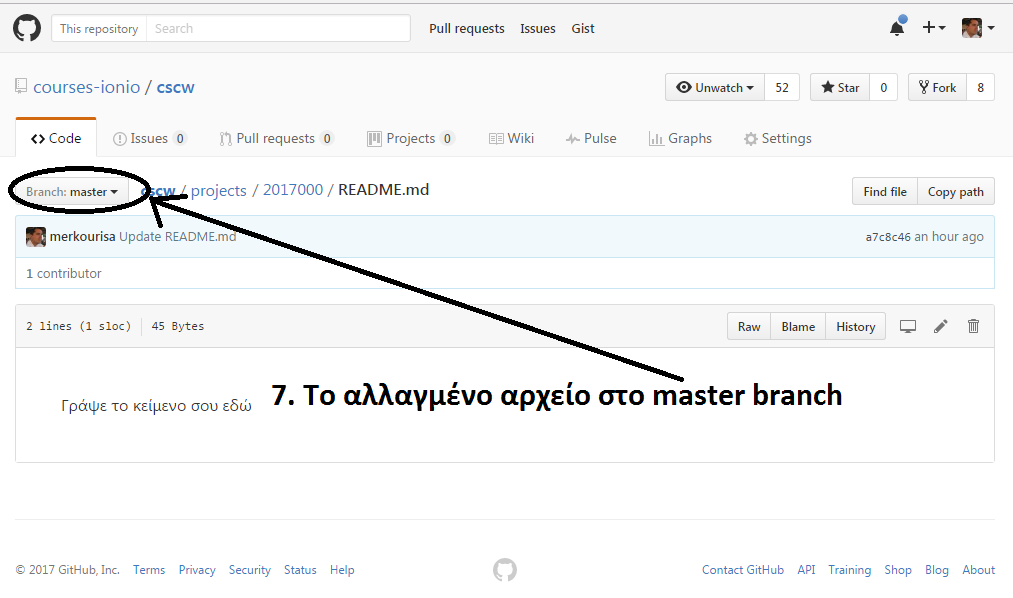
Task: Open the plus create-new menu
Action: tap(934, 28)
